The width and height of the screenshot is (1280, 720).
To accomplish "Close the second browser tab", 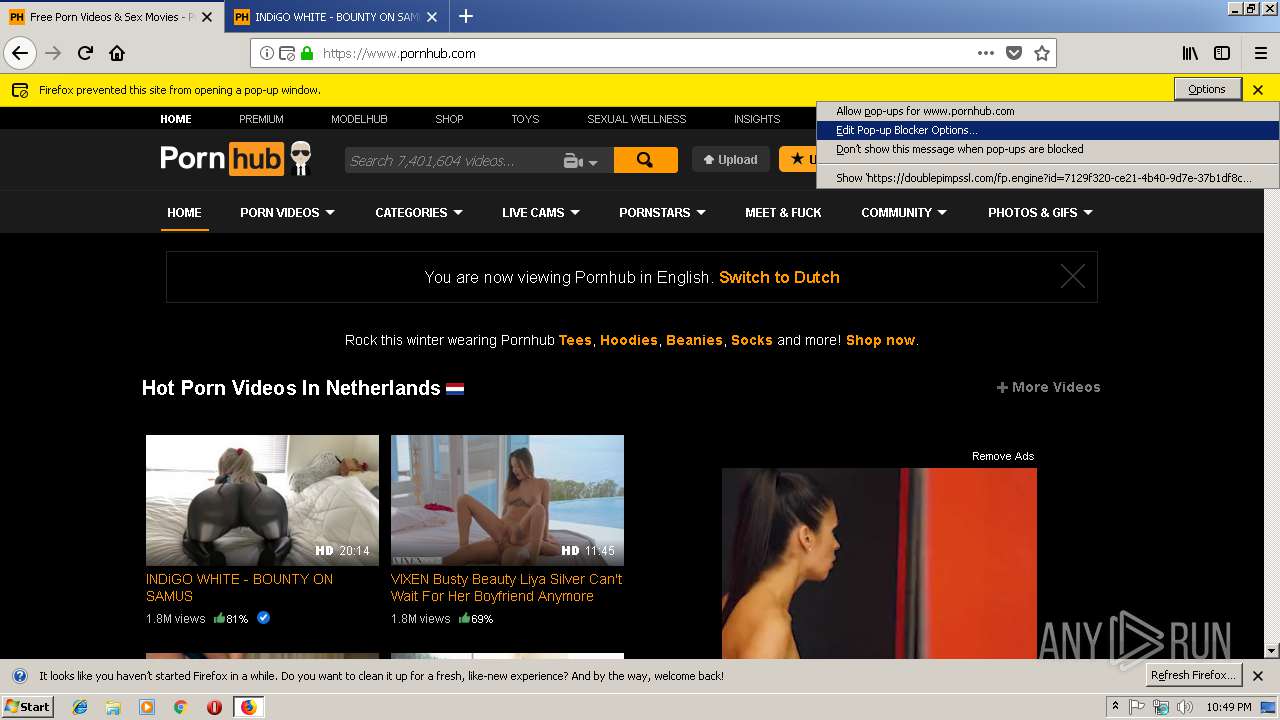I will tap(431, 17).
